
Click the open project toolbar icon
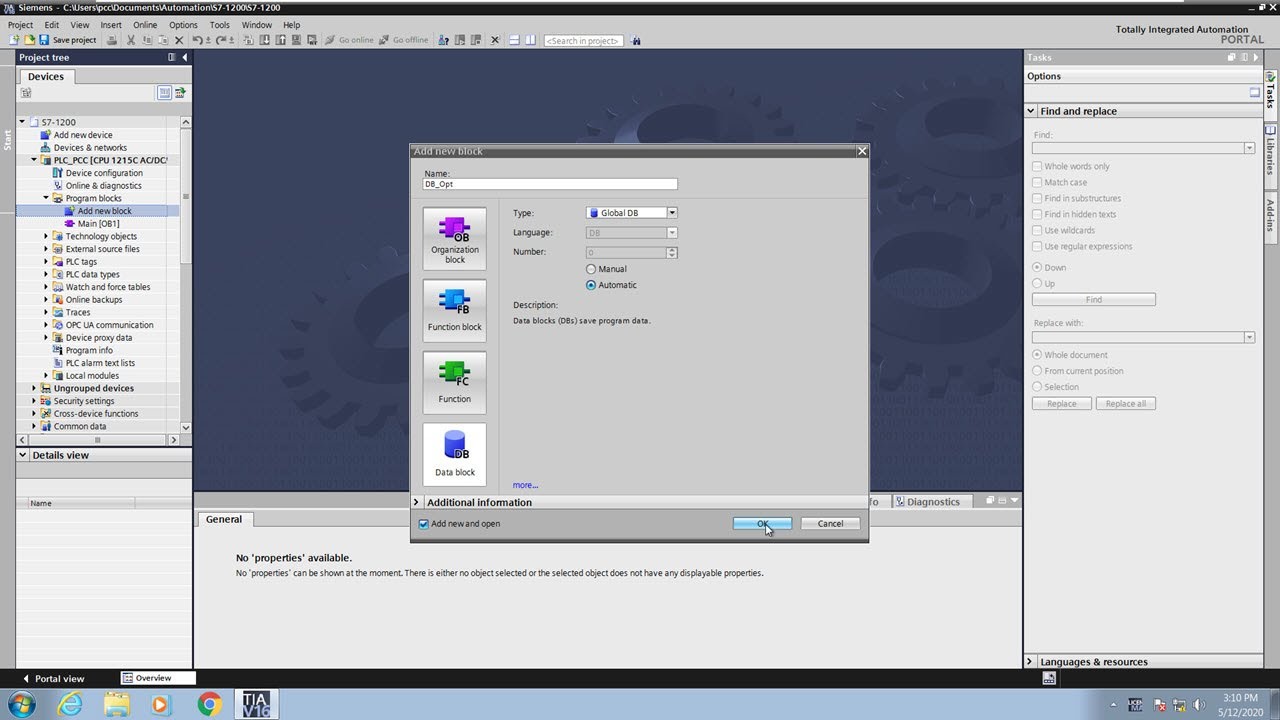click(29, 40)
